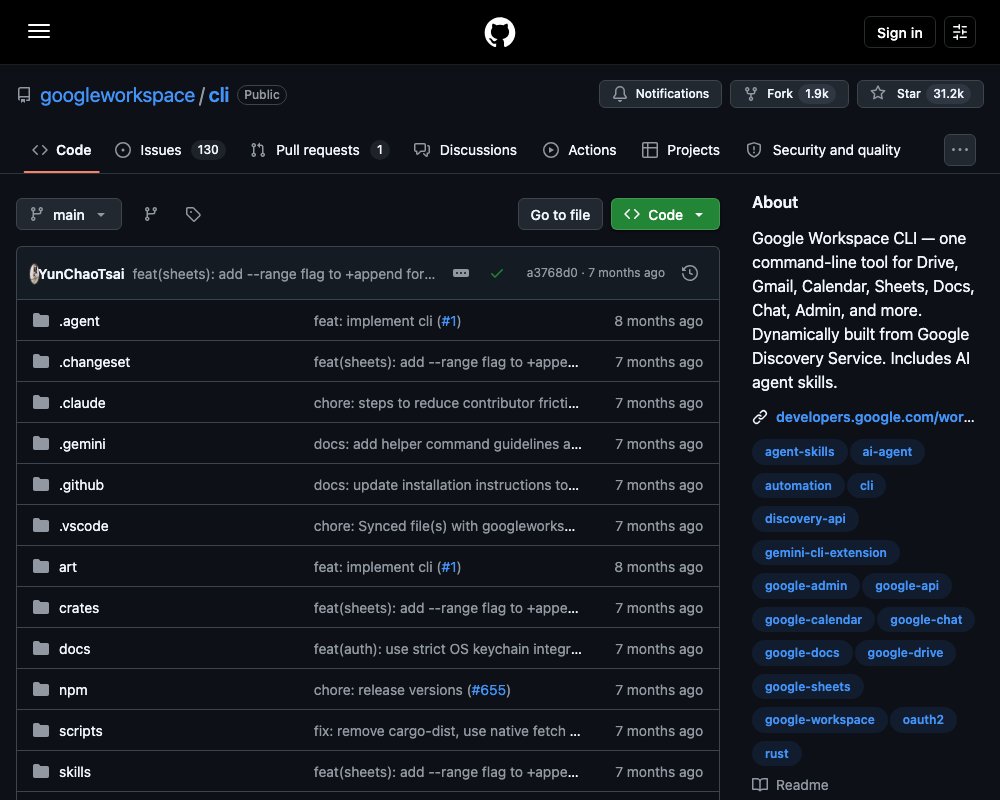Open the cli repository name link
The height and width of the screenshot is (800, 1000).
pyautogui.click(x=219, y=95)
